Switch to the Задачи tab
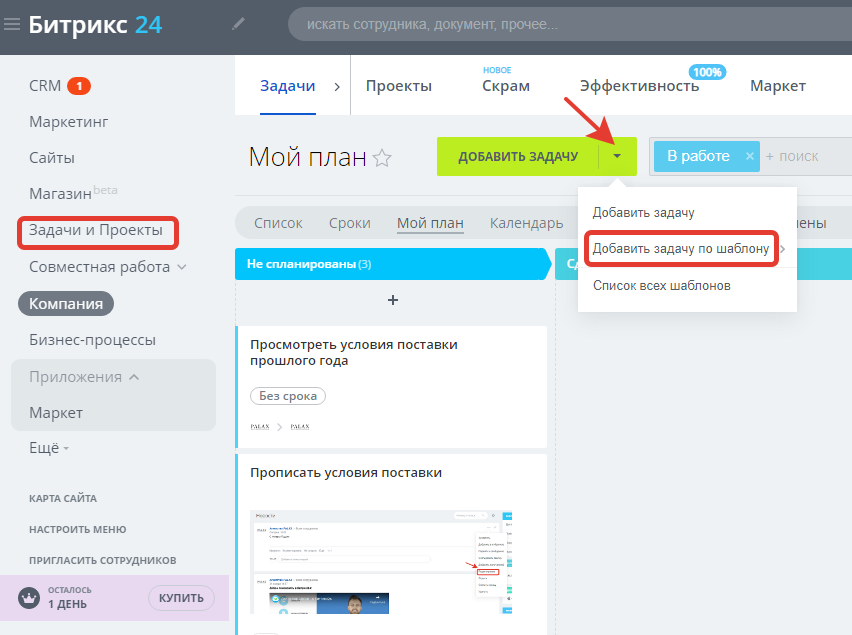 point(287,86)
